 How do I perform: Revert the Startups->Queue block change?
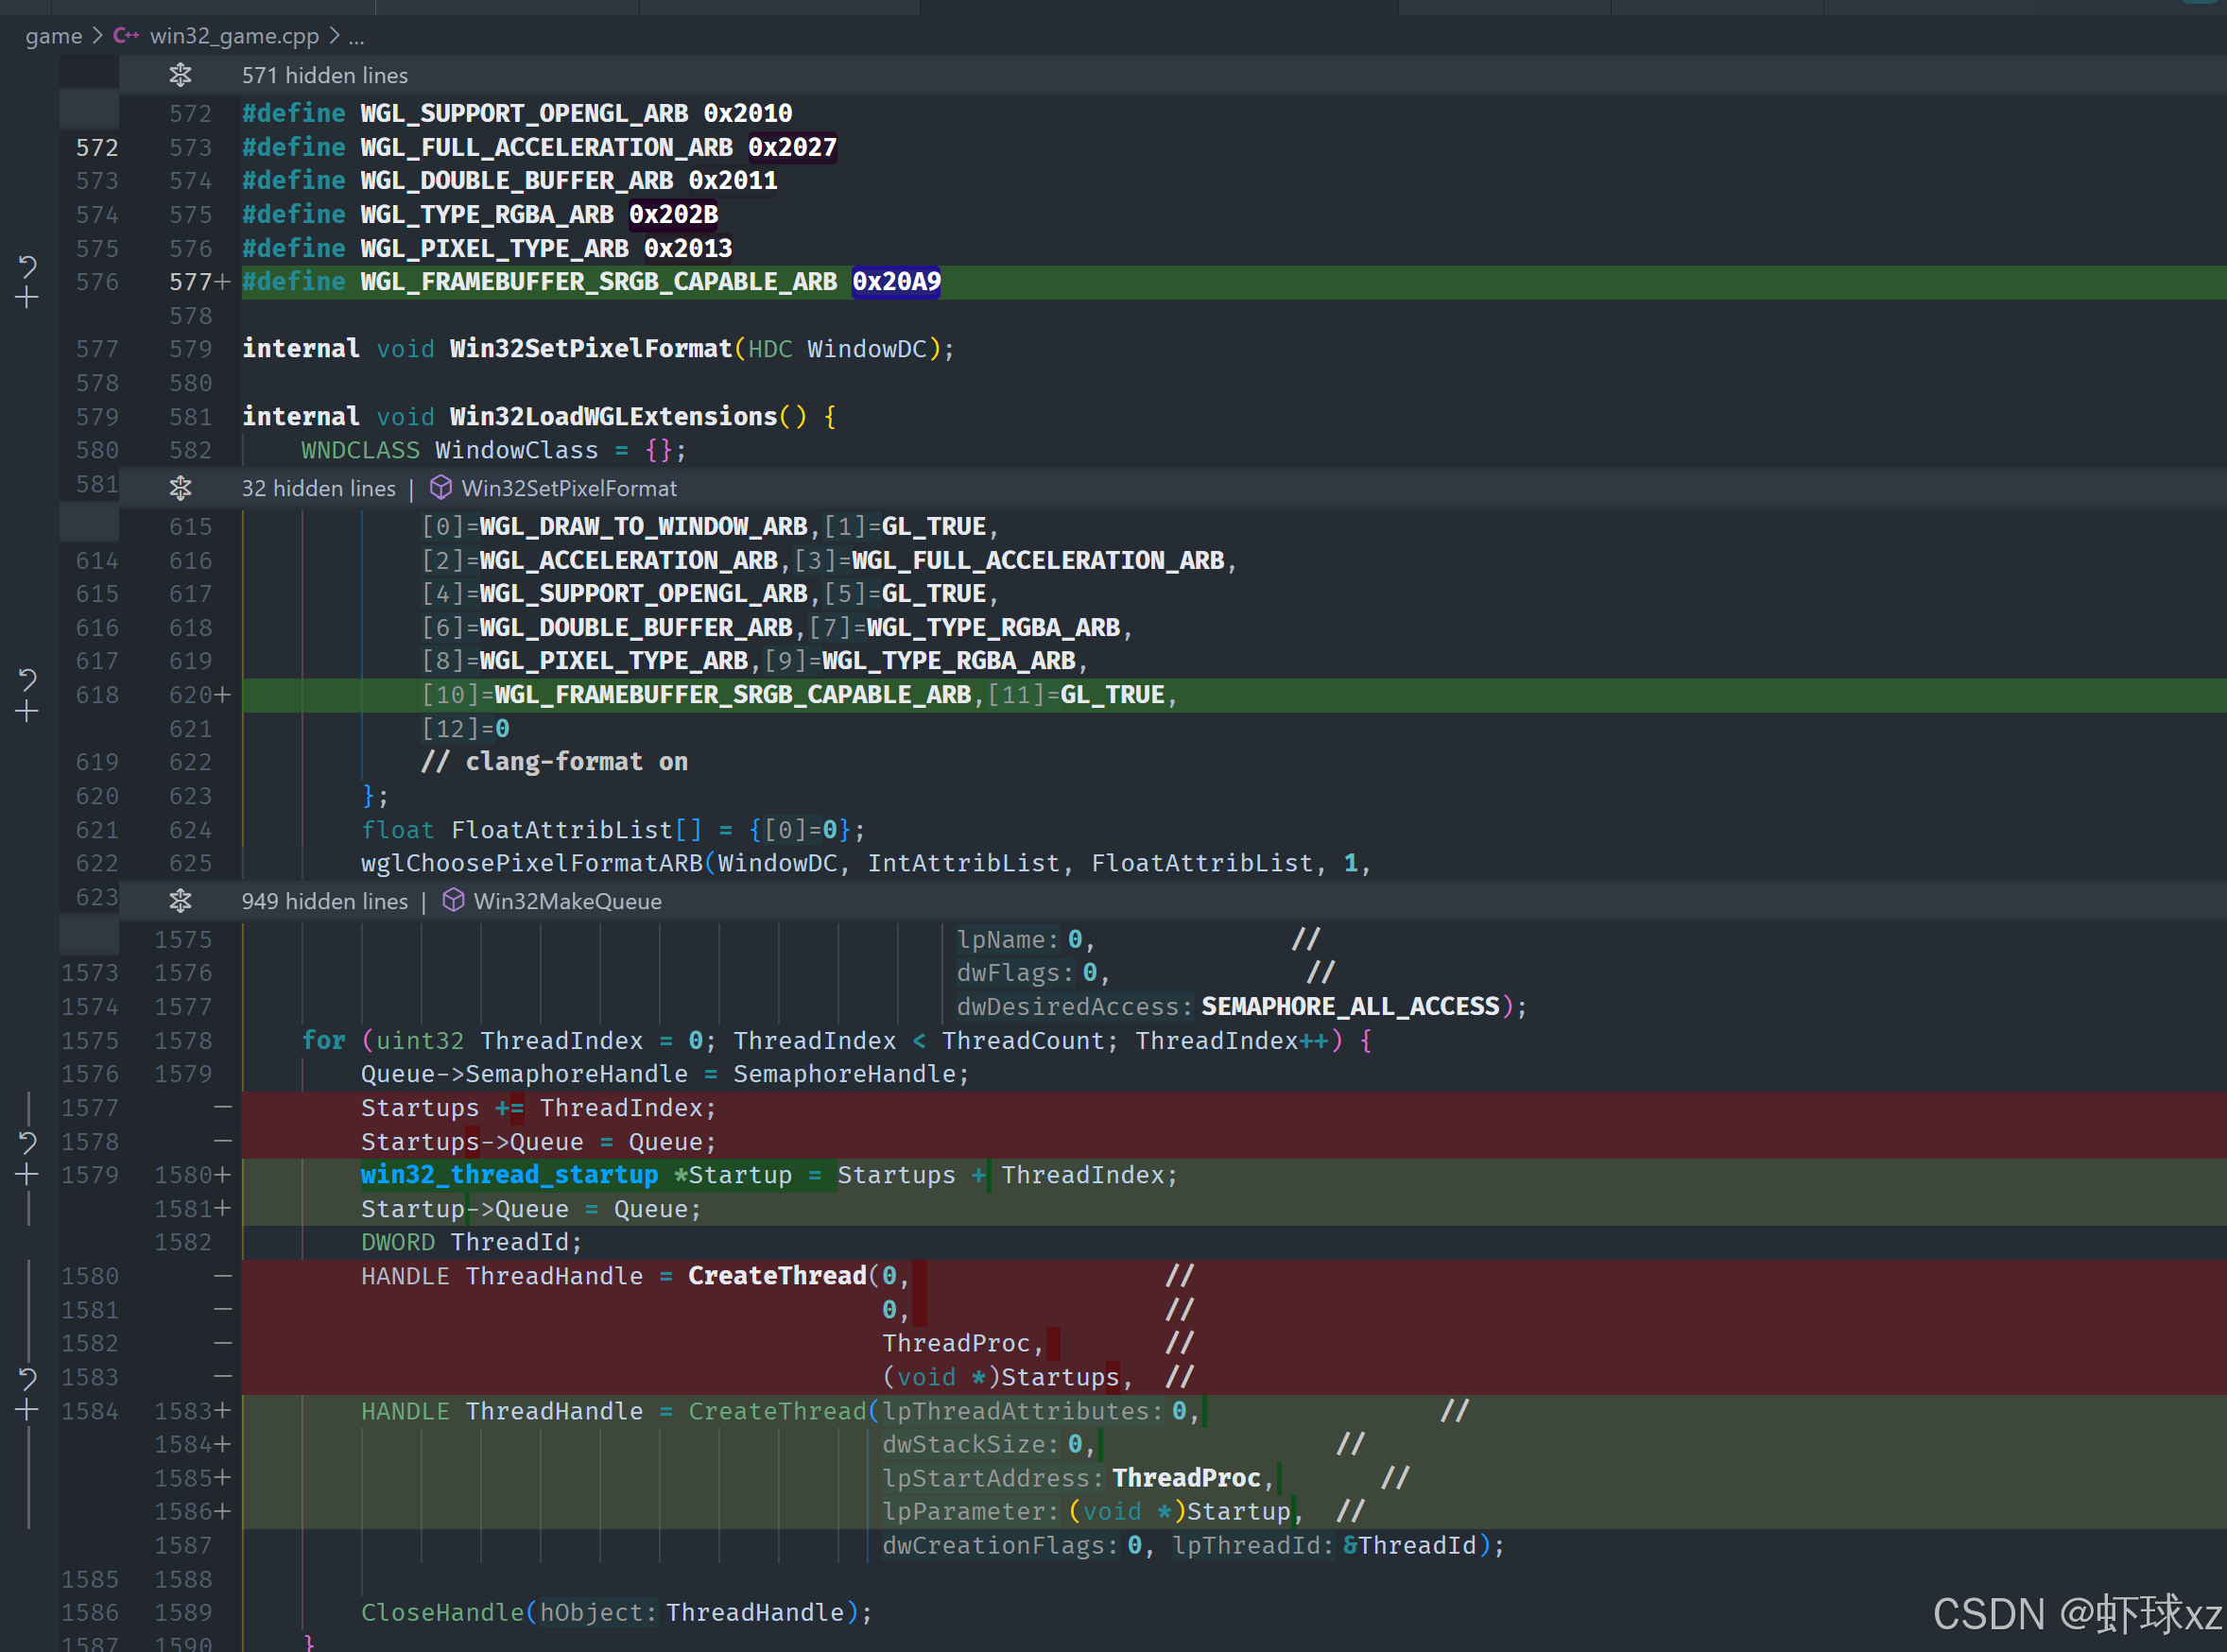coord(27,1142)
